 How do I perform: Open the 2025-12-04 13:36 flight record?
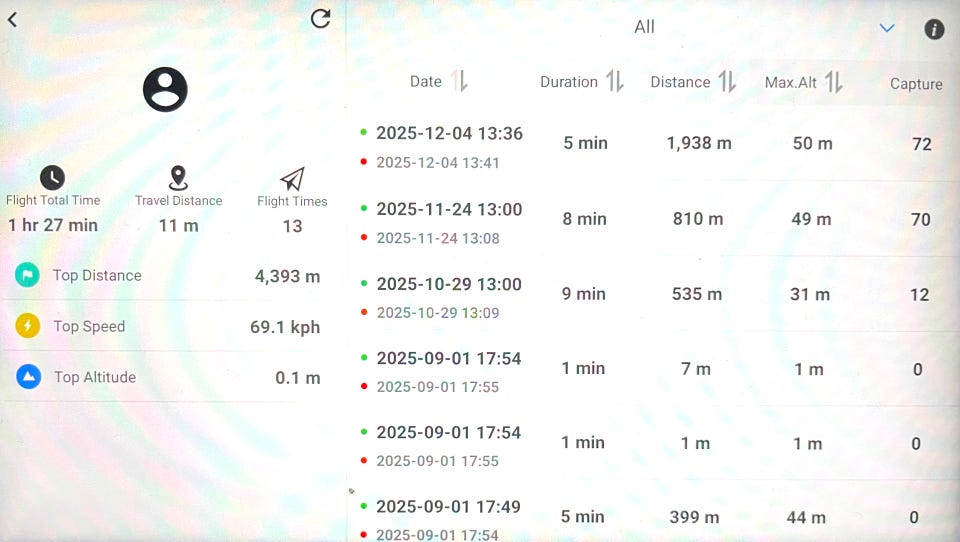449,134
